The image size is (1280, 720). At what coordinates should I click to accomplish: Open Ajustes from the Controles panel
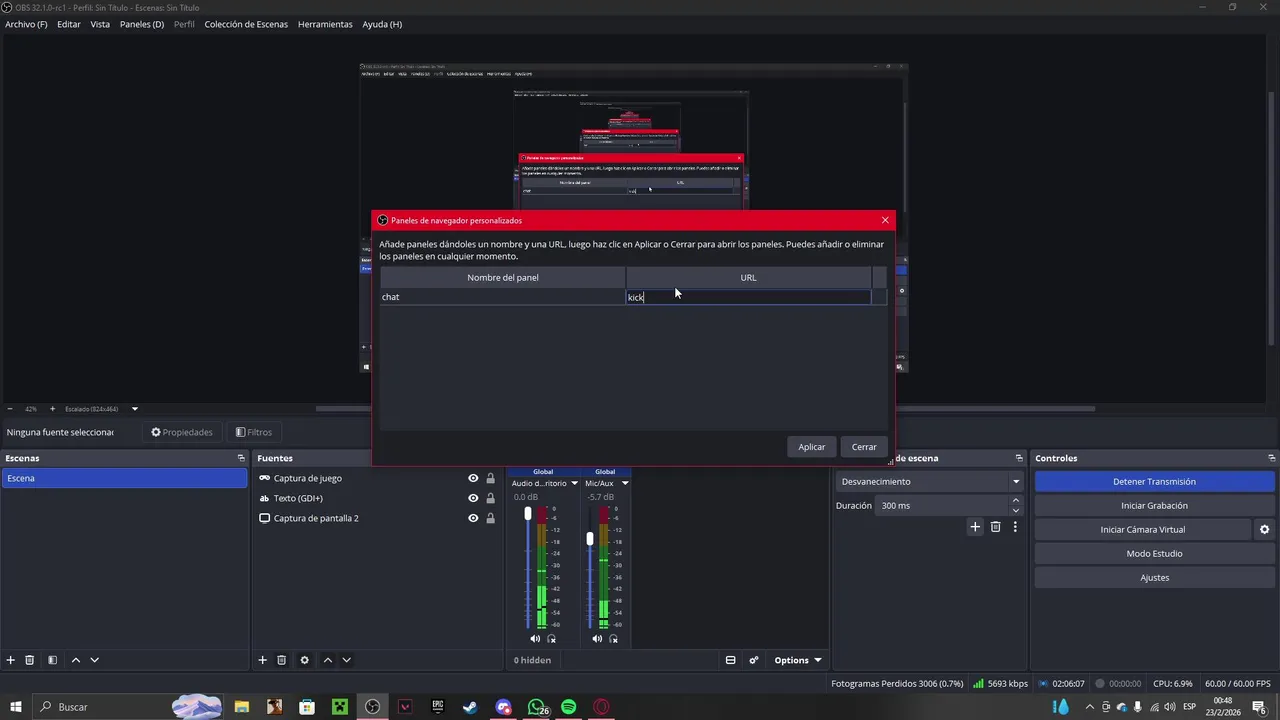tap(1154, 578)
